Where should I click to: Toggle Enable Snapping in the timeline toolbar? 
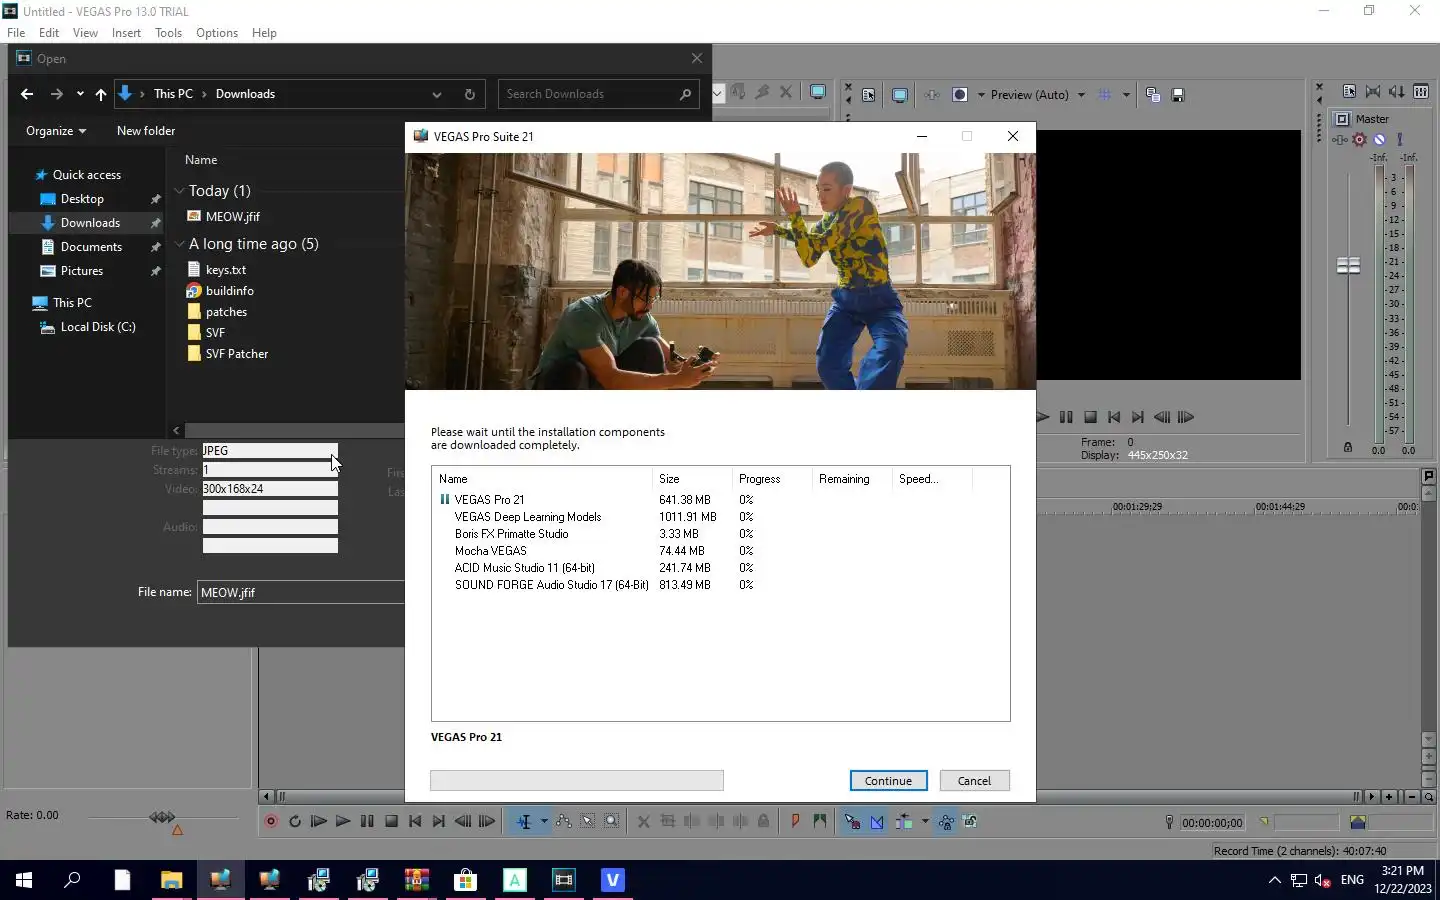(x=852, y=822)
